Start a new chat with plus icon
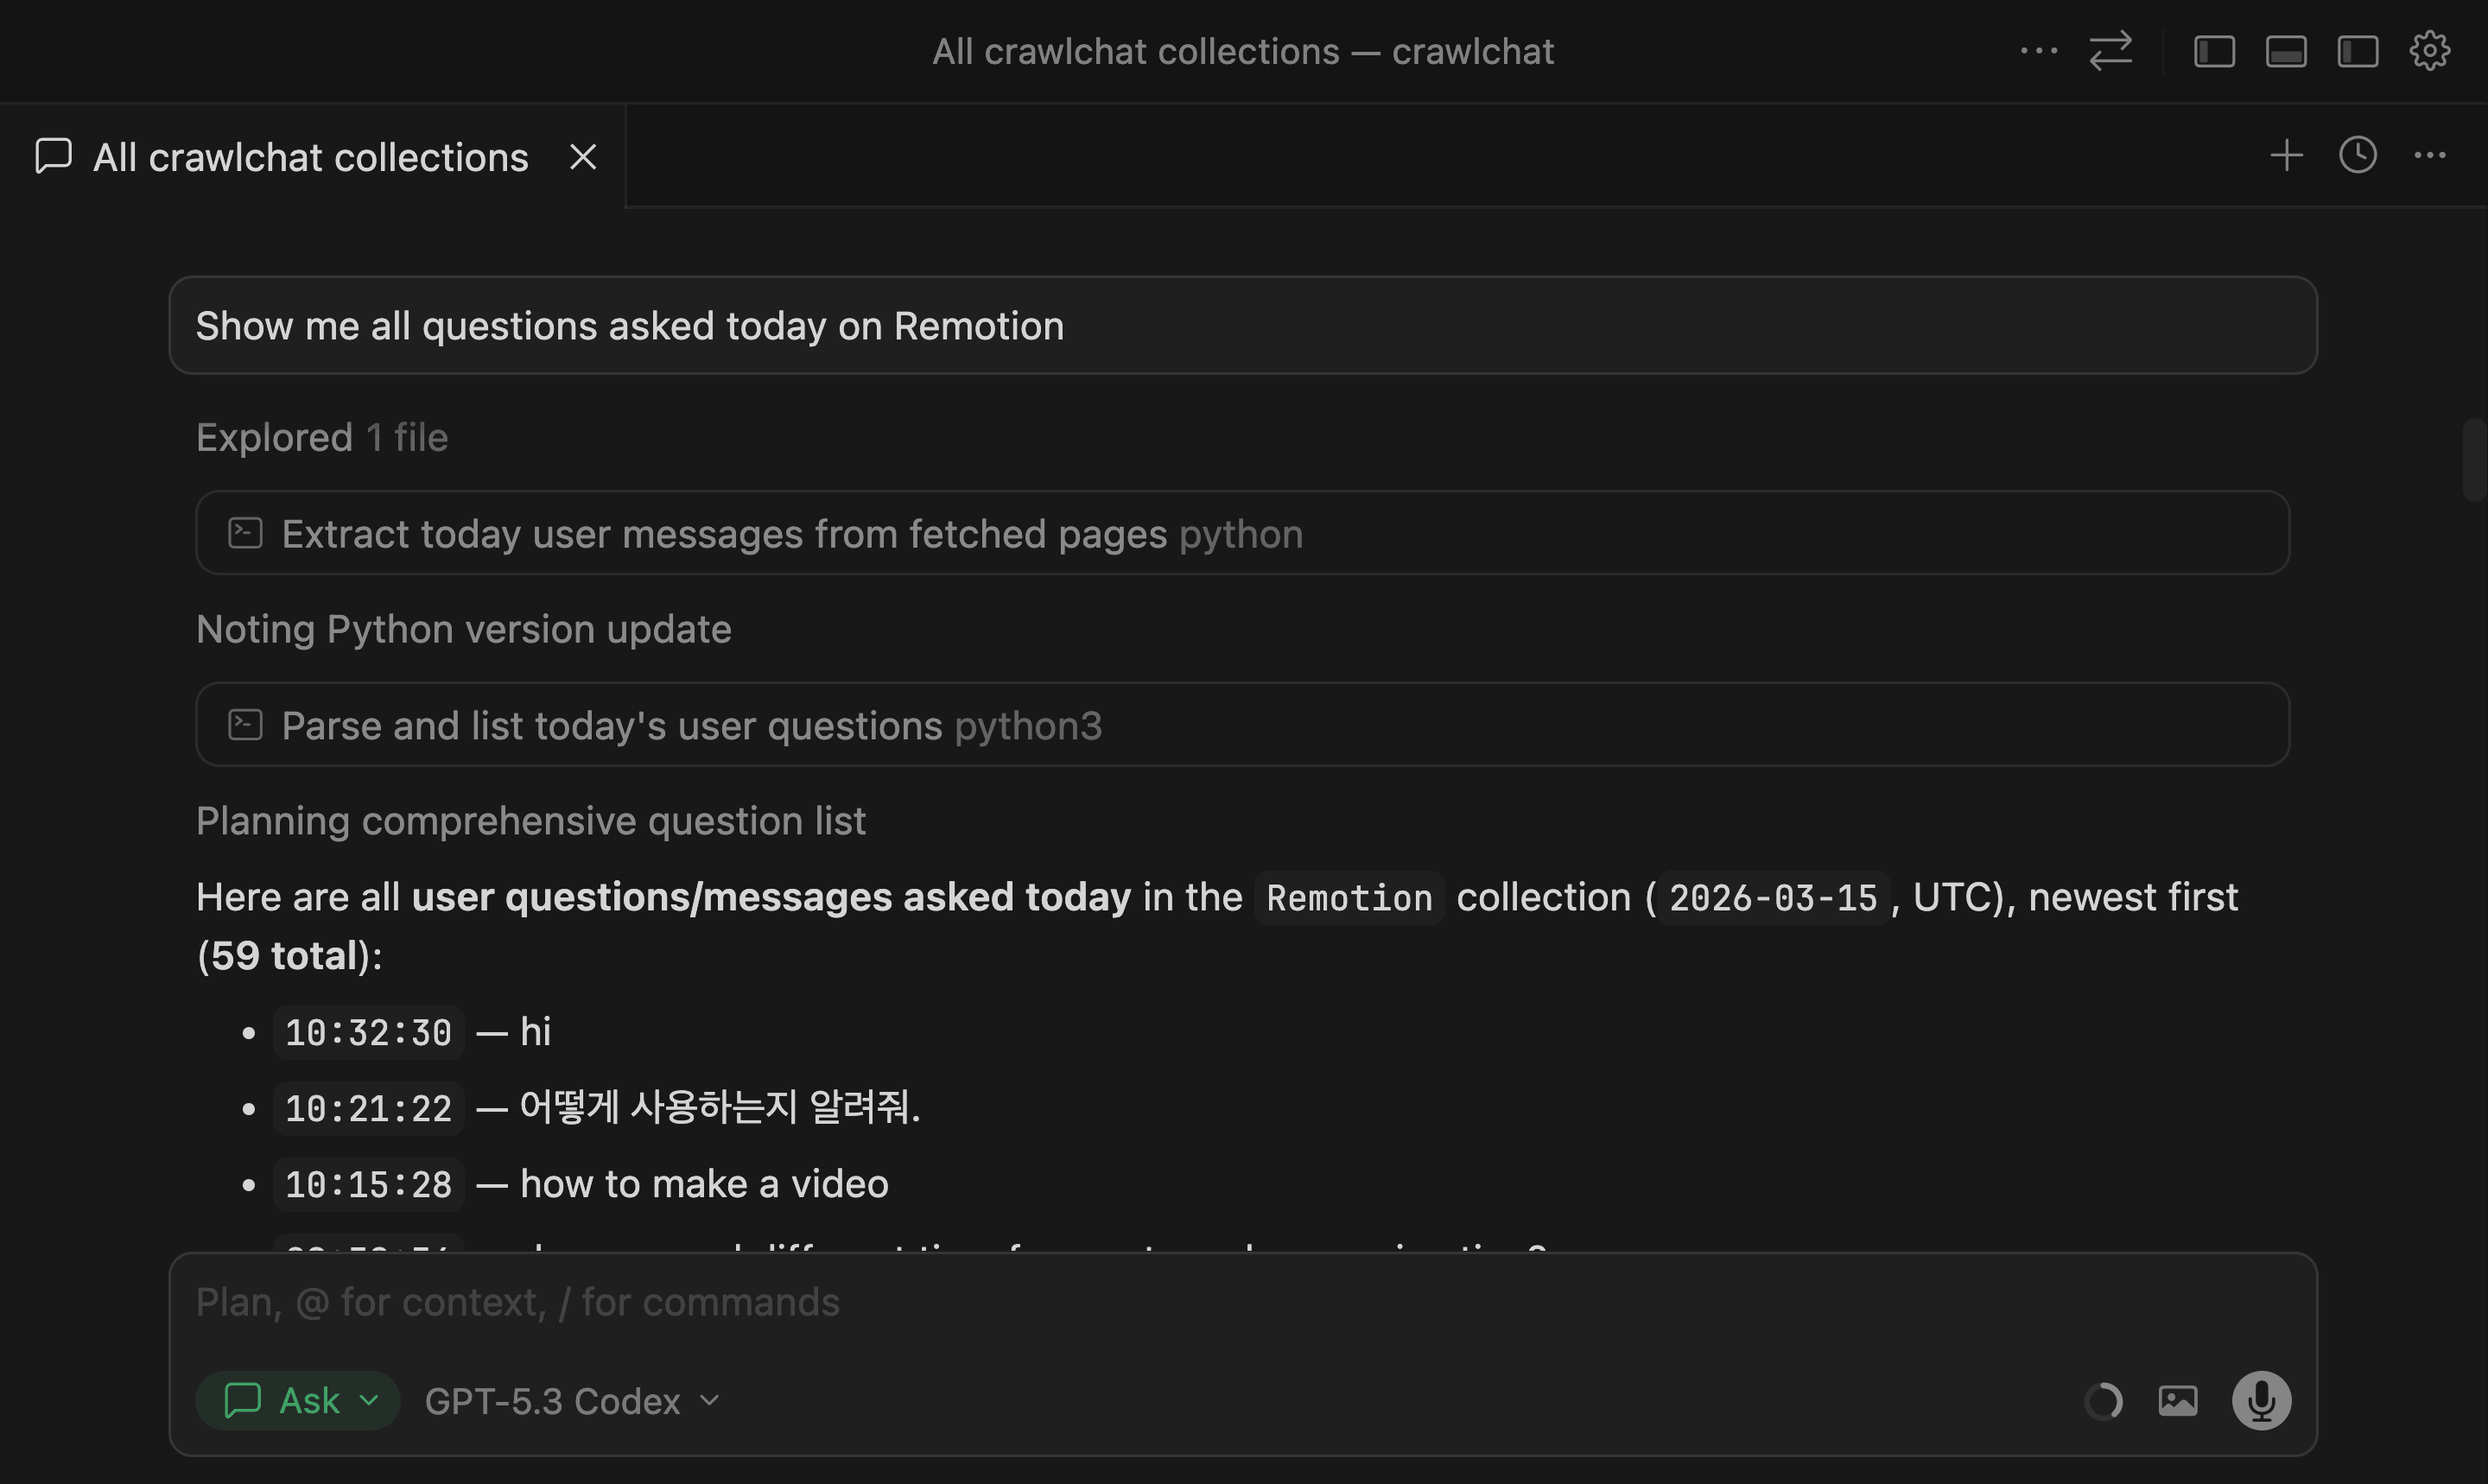This screenshot has width=2488, height=1484. click(2286, 156)
